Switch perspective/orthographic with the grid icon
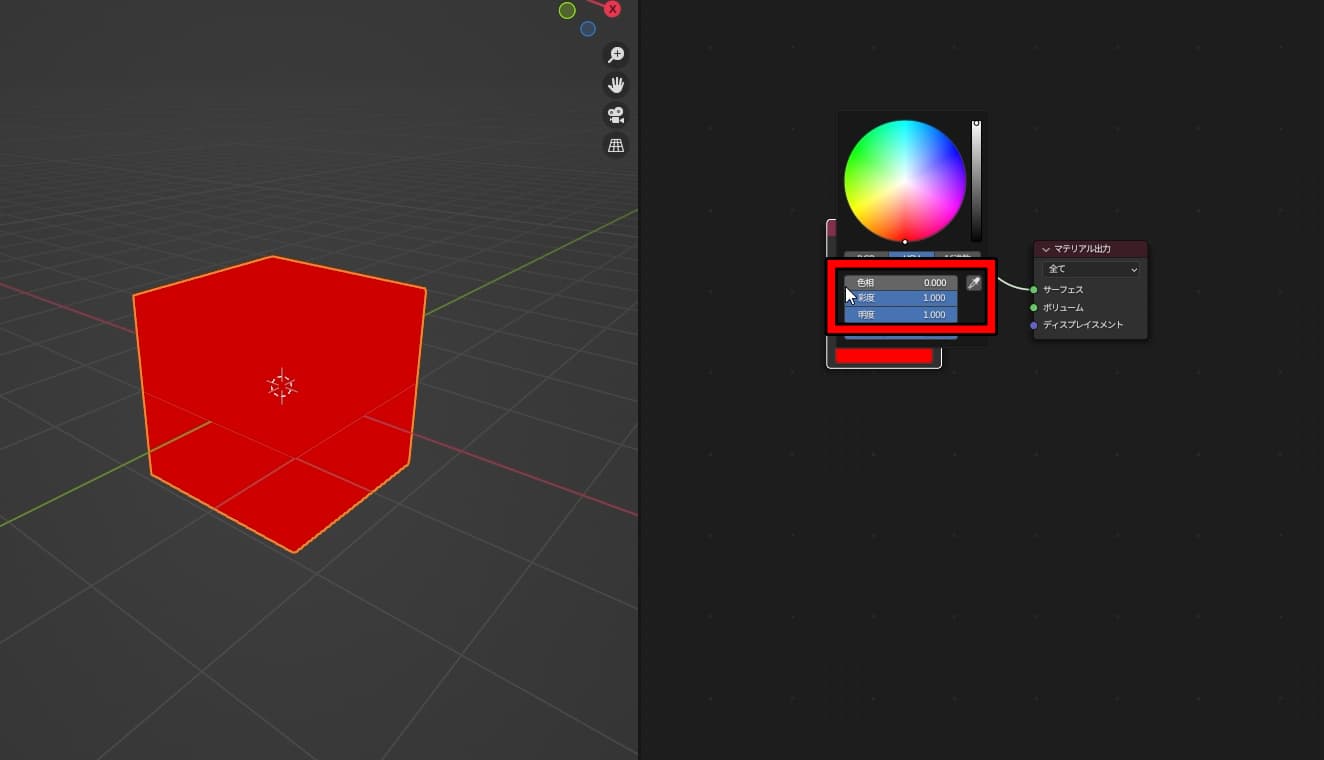 [616, 146]
